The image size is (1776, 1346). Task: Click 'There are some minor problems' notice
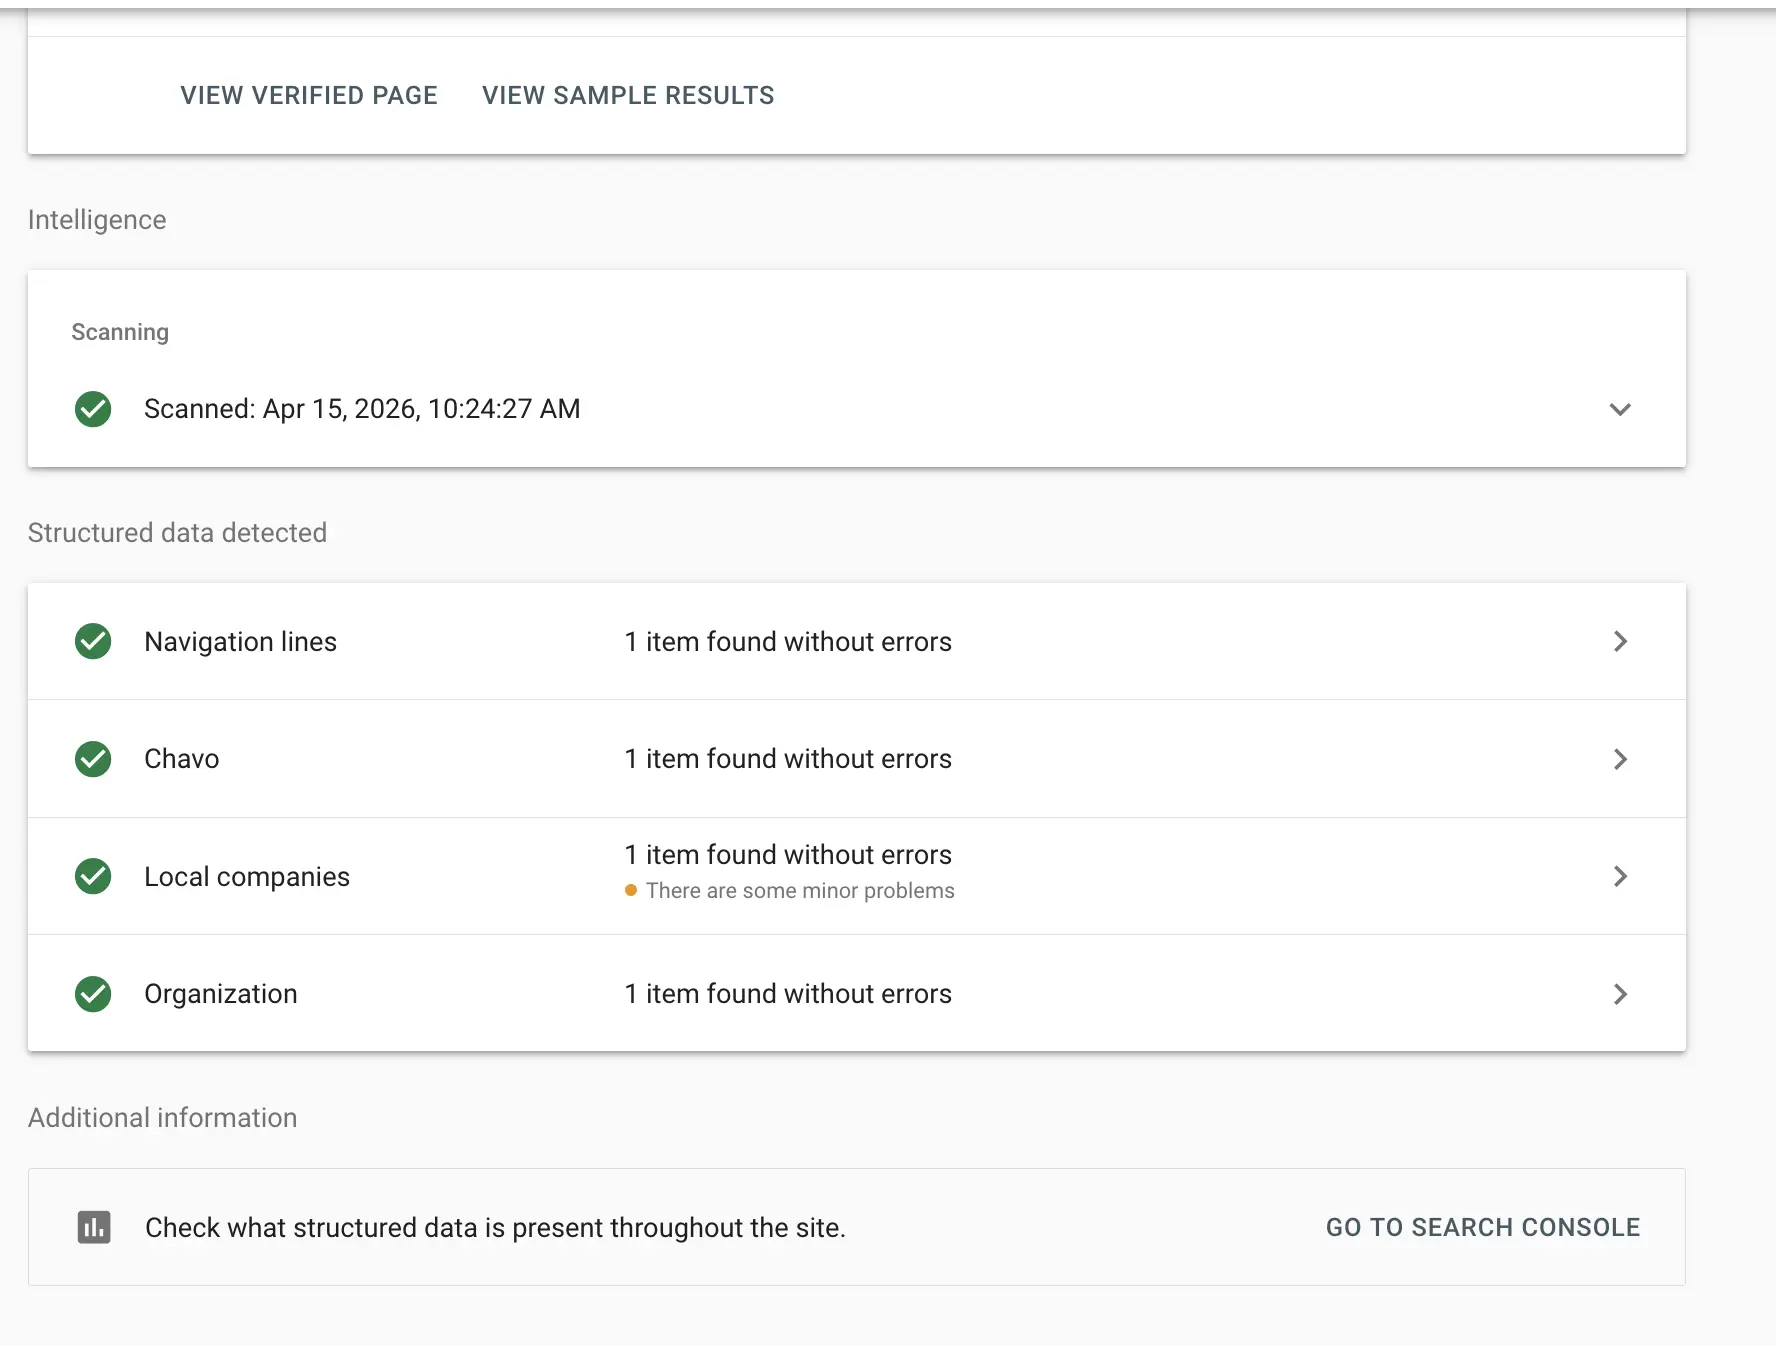(800, 891)
